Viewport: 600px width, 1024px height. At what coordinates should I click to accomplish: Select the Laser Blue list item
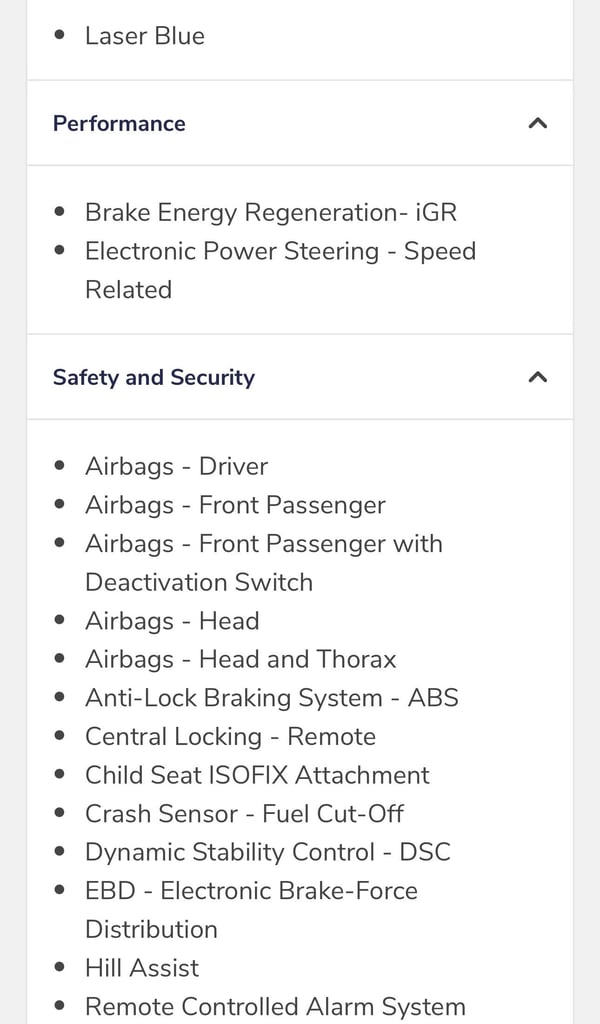tap(145, 36)
